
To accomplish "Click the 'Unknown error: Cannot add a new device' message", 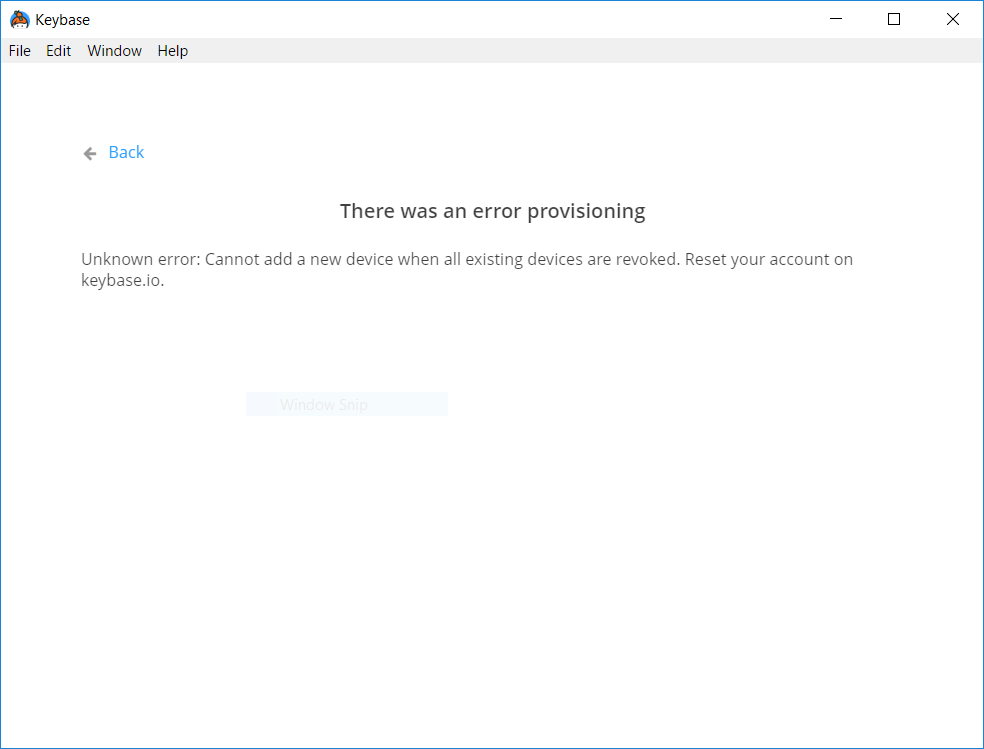I will point(467,269).
